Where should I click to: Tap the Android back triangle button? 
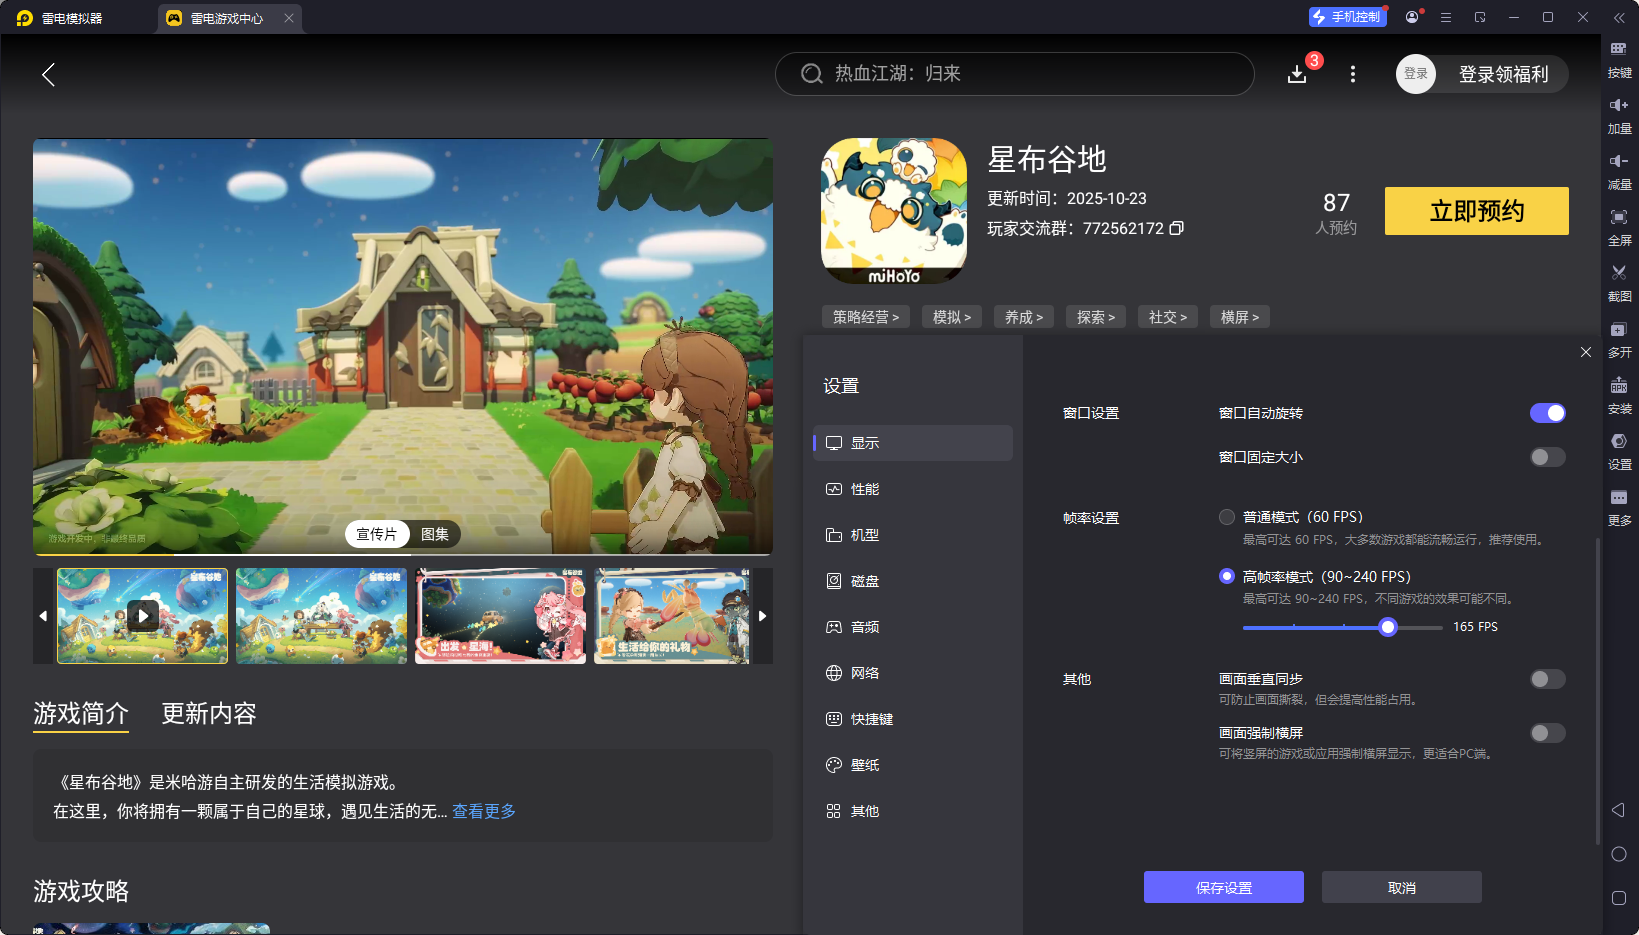pos(1619,810)
